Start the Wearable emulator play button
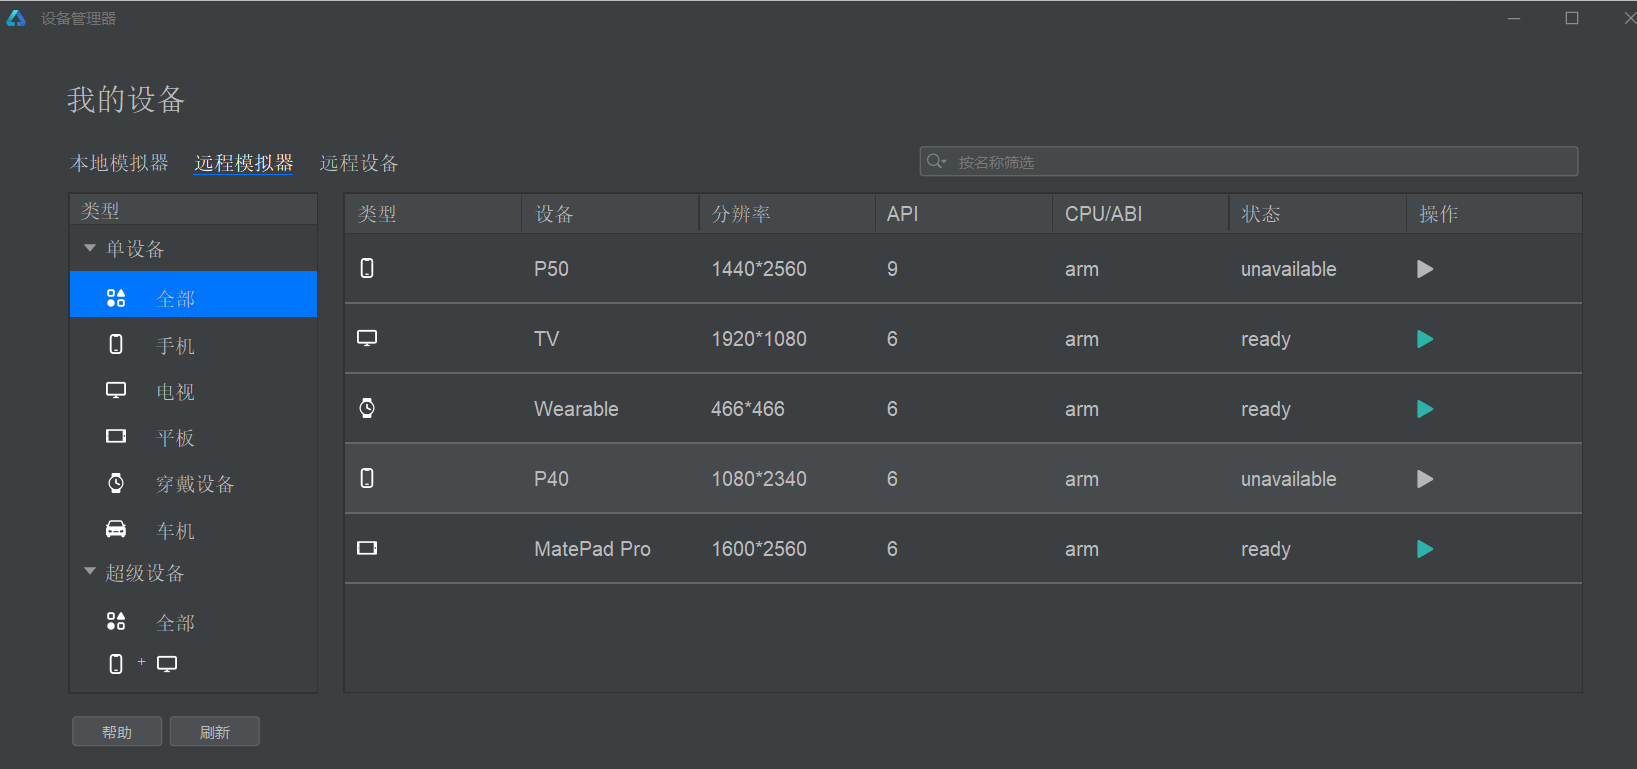This screenshot has height=769, width=1637. (x=1425, y=409)
